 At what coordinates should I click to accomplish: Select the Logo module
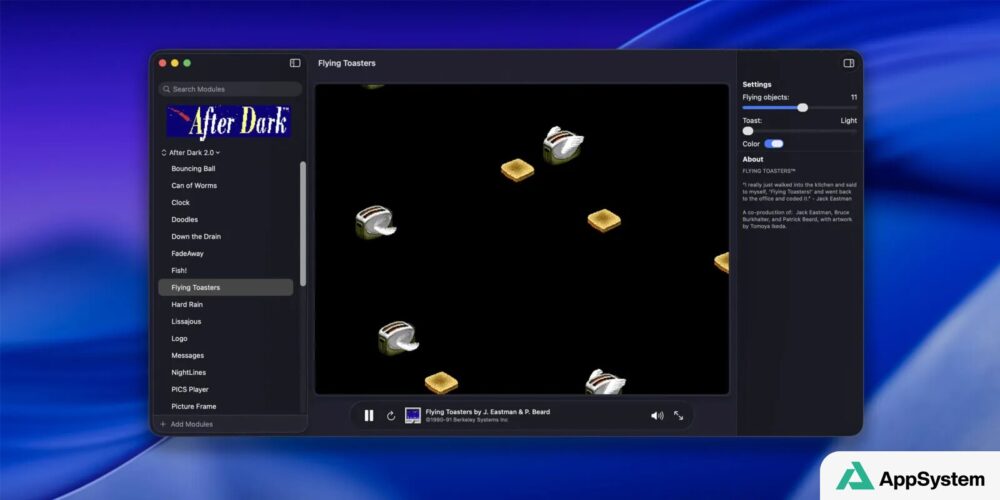[226, 339]
